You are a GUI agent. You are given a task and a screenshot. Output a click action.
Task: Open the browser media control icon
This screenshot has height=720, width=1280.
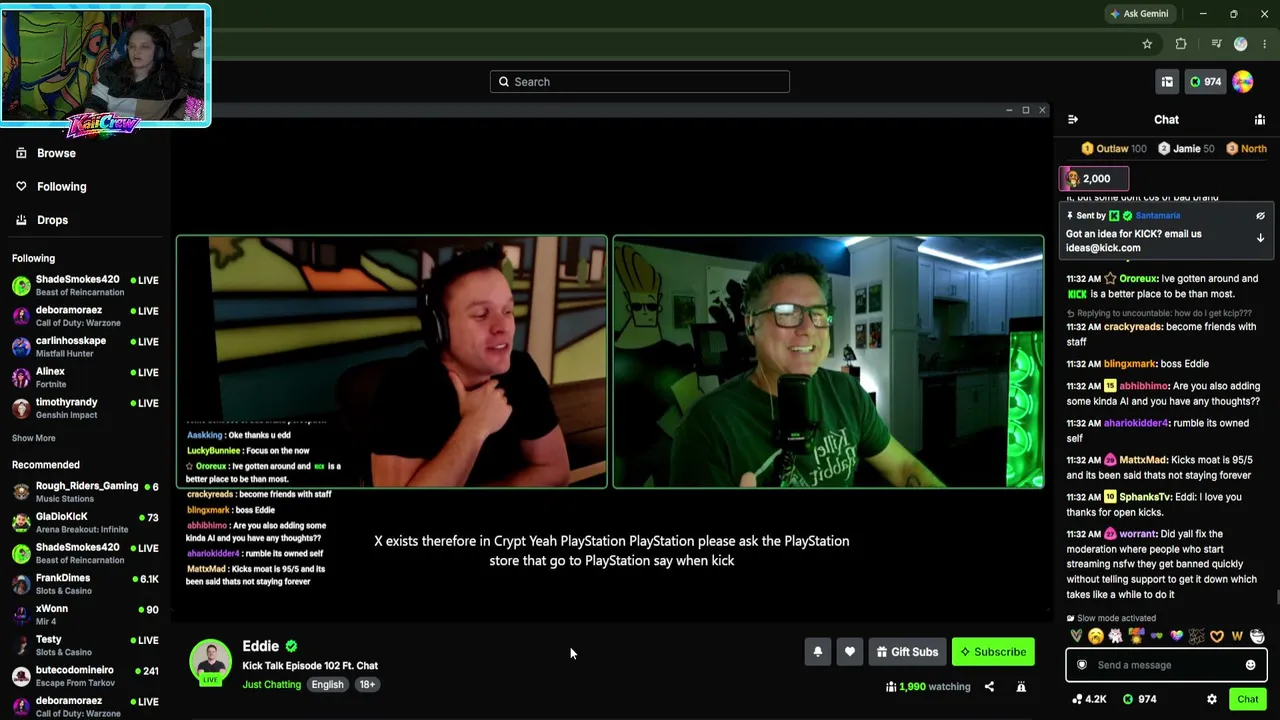1216,44
